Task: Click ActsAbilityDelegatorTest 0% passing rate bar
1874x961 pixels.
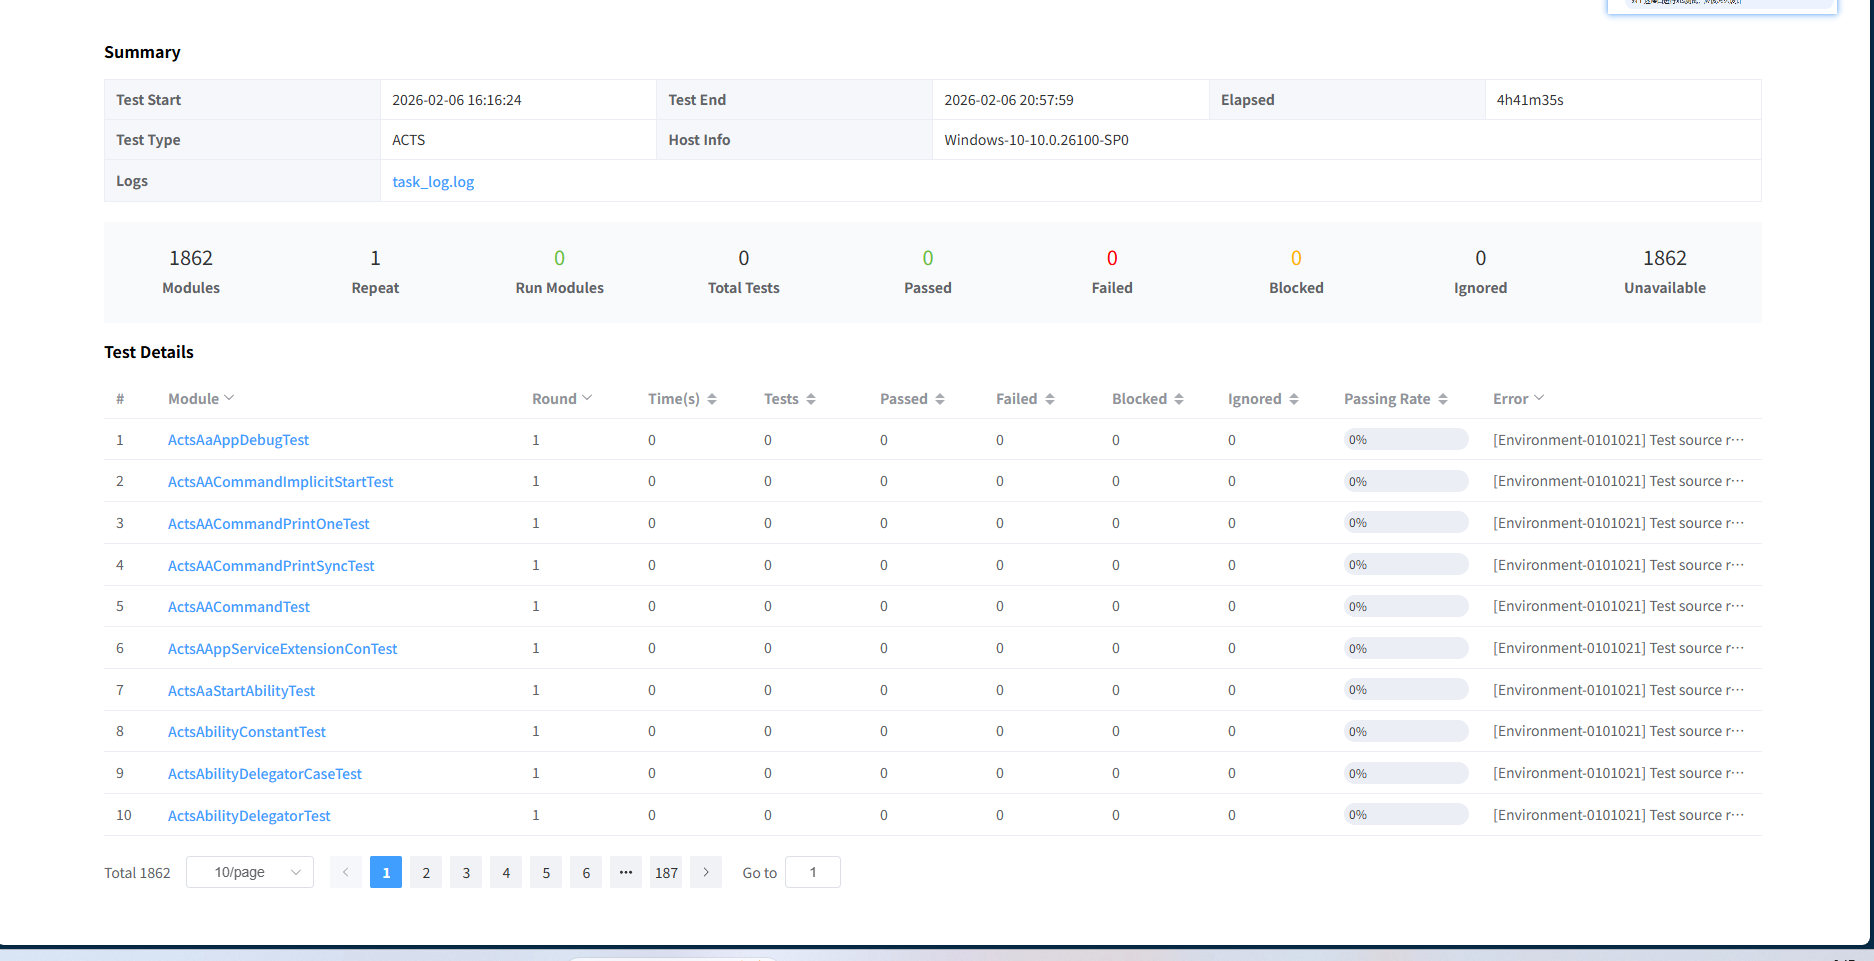Action: [x=1406, y=815]
